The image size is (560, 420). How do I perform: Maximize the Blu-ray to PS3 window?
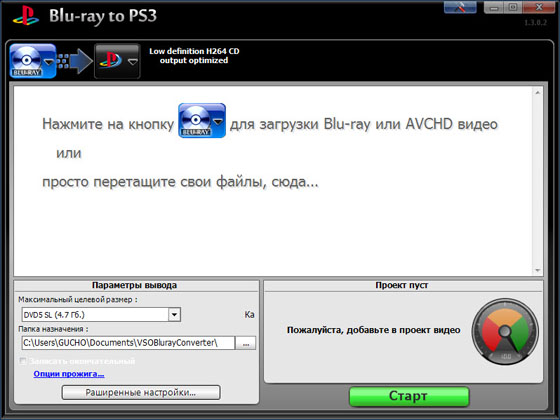coord(513,7)
